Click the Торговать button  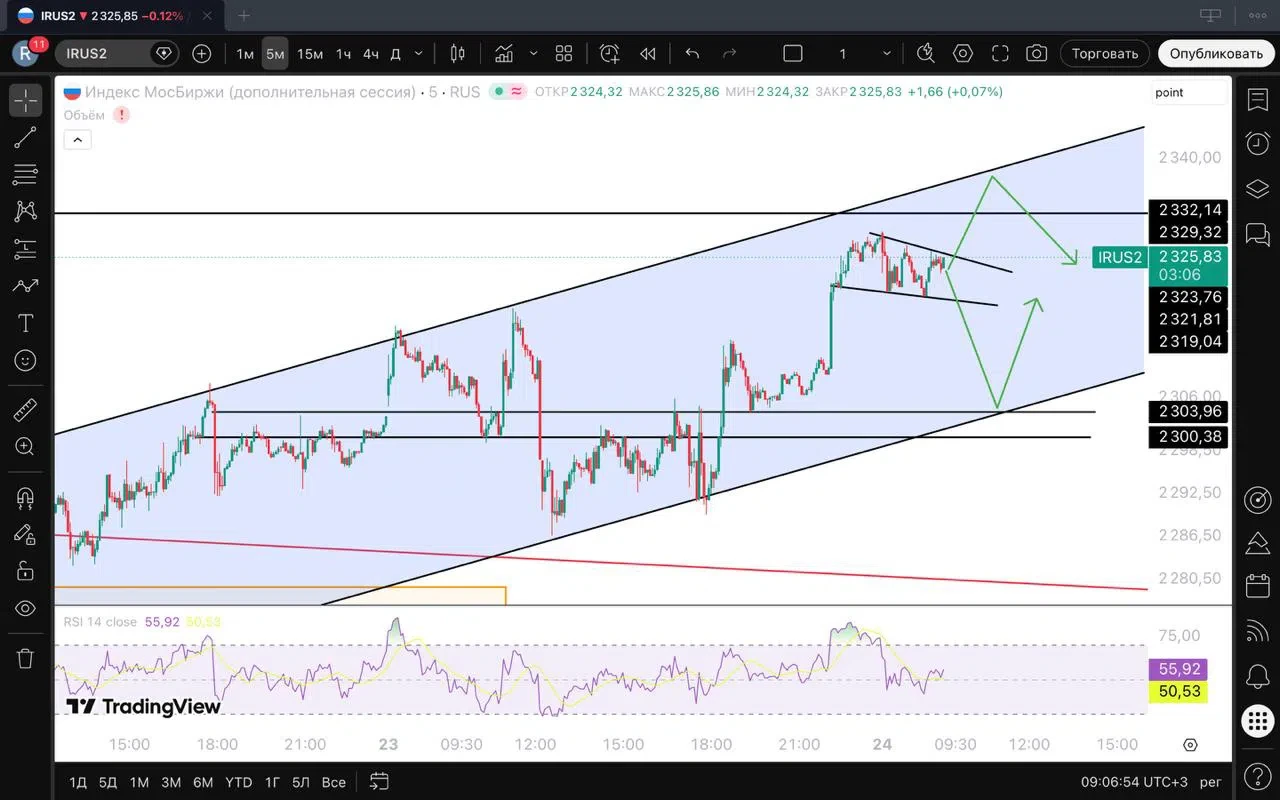click(x=1105, y=53)
